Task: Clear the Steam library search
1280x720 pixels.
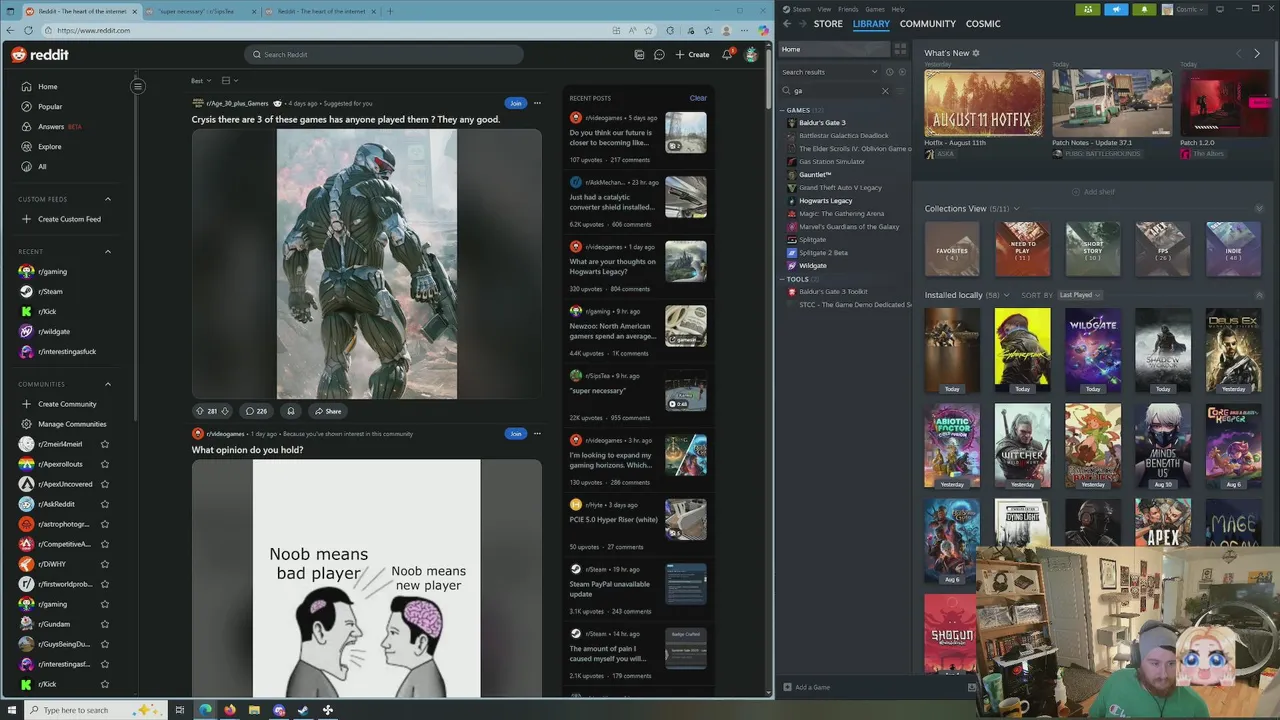Action: (x=885, y=91)
